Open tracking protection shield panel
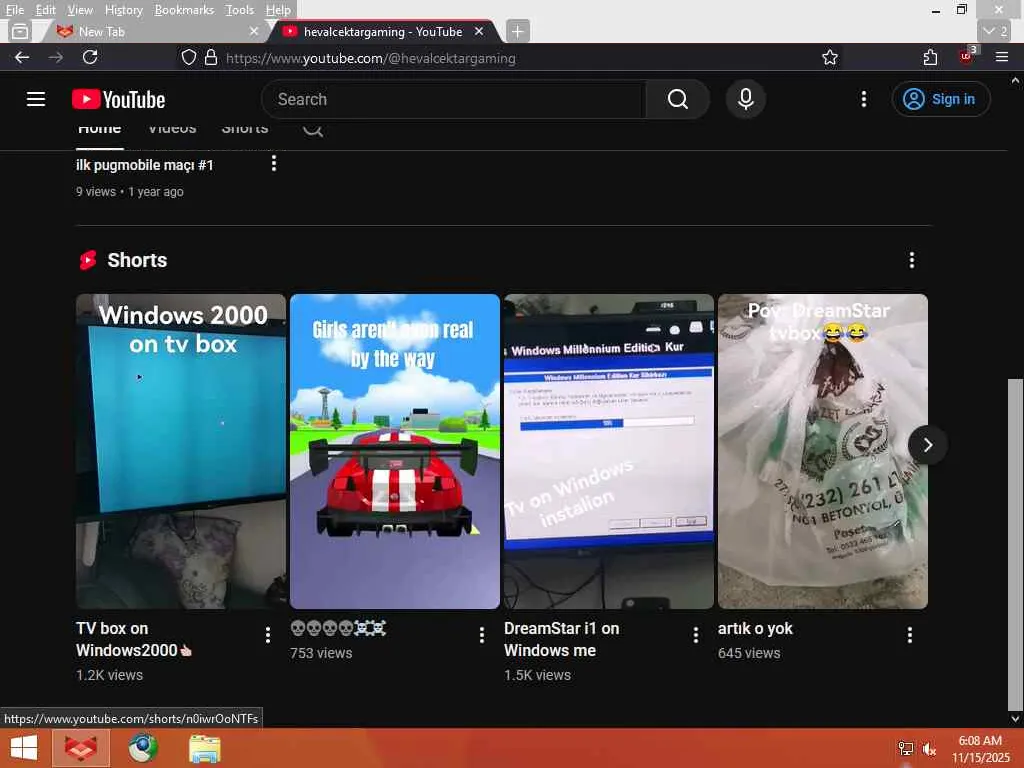Image resolution: width=1024 pixels, height=768 pixels. (189, 57)
